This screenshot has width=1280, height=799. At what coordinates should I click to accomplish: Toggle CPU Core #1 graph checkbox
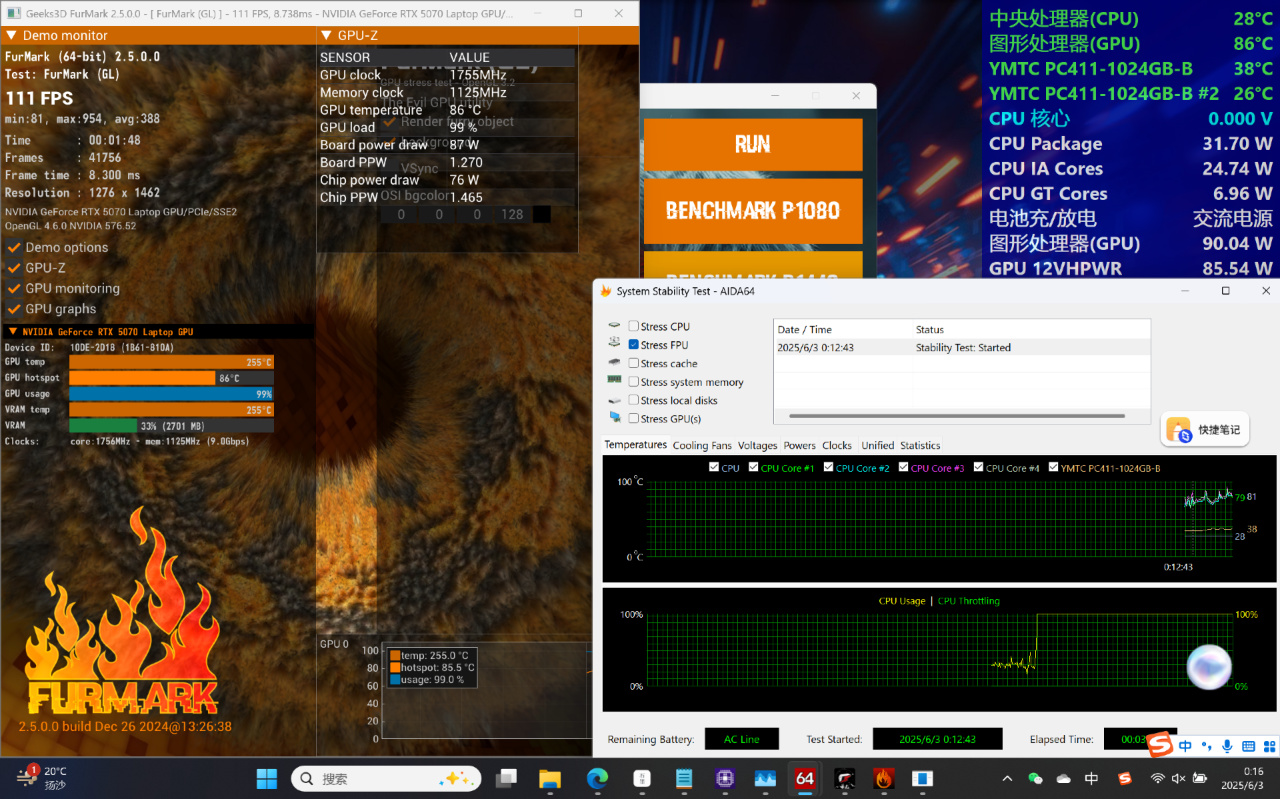point(753,467)
